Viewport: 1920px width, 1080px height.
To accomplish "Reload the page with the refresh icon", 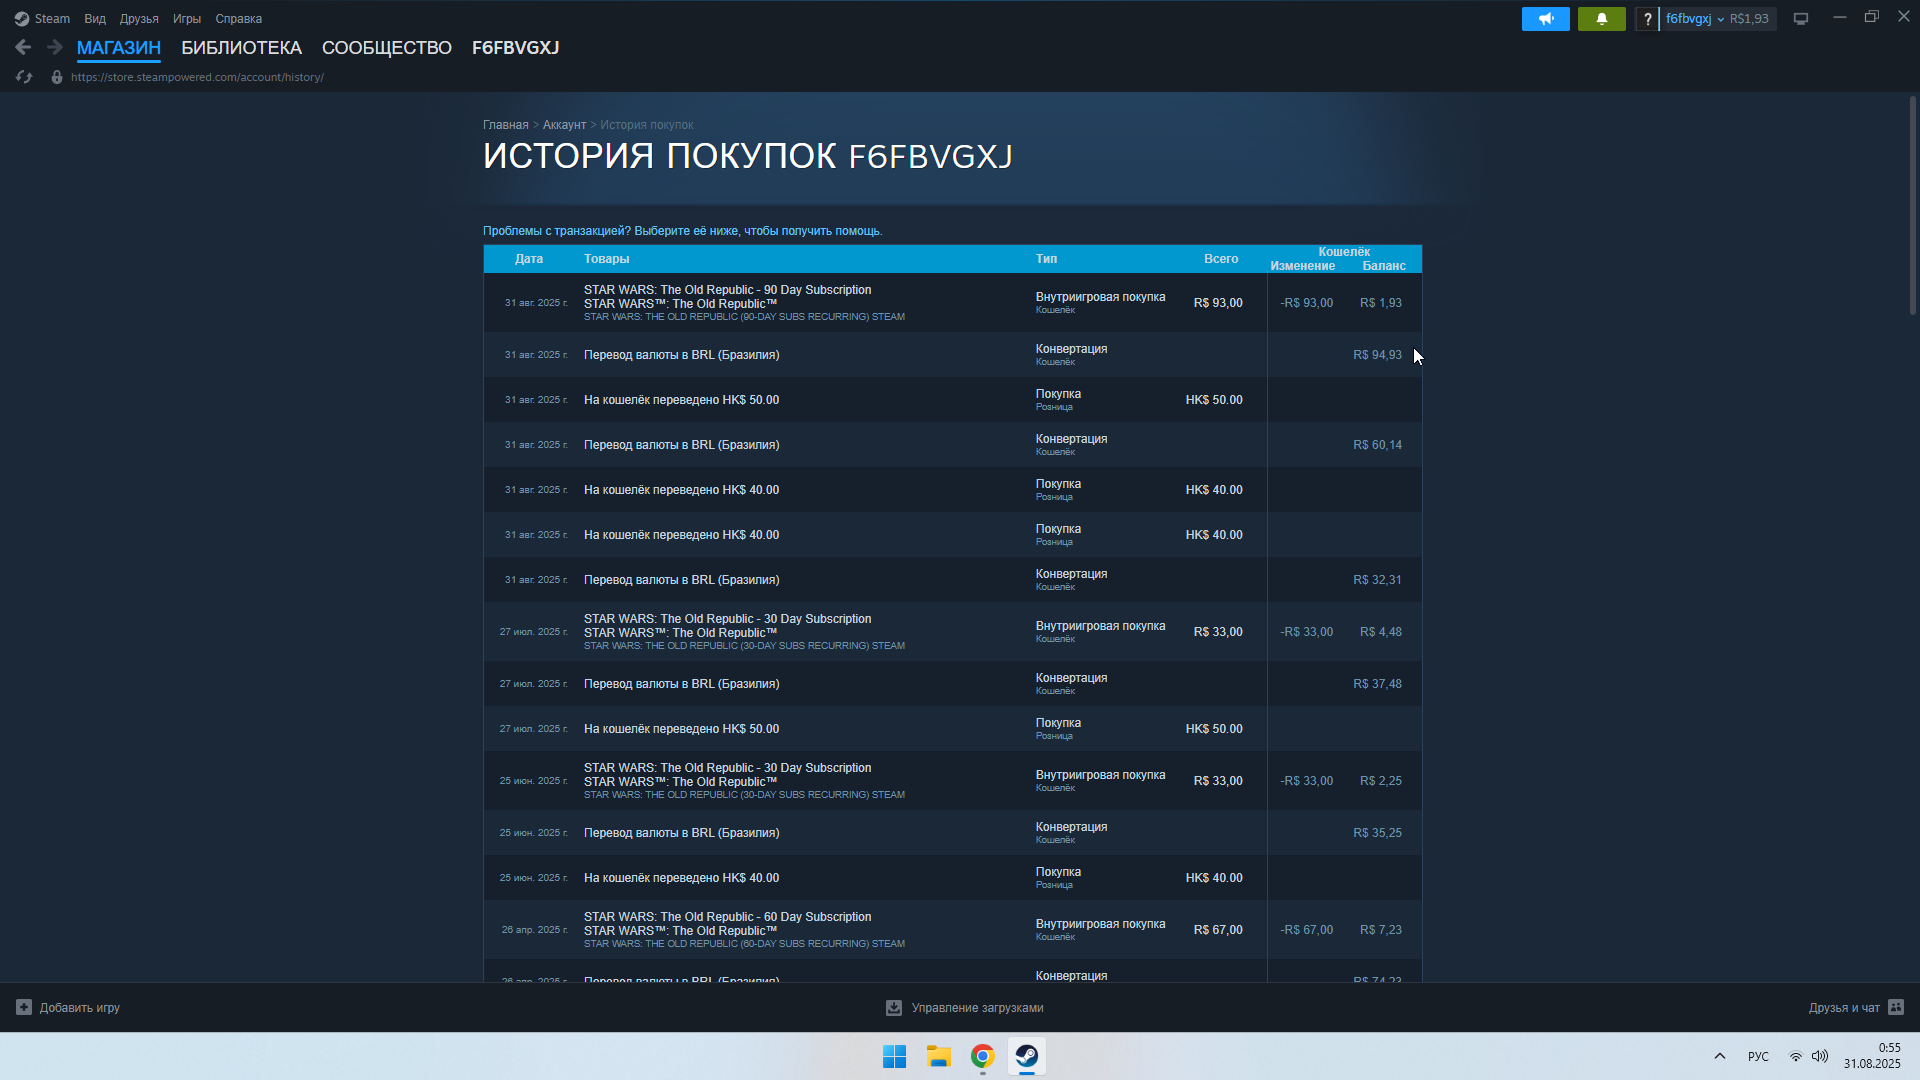I will pos(24,77).
